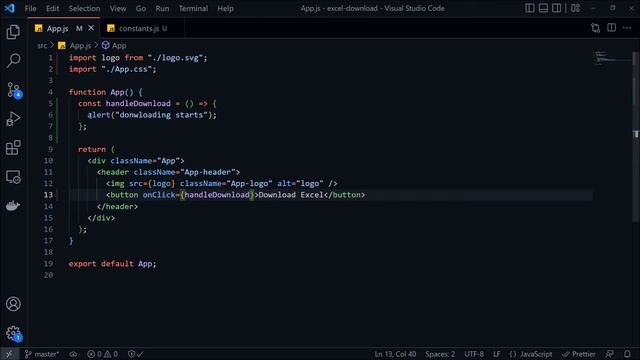640x360 pixels.
Task: Click the shield check status icon
Action: tap(136, 354)
